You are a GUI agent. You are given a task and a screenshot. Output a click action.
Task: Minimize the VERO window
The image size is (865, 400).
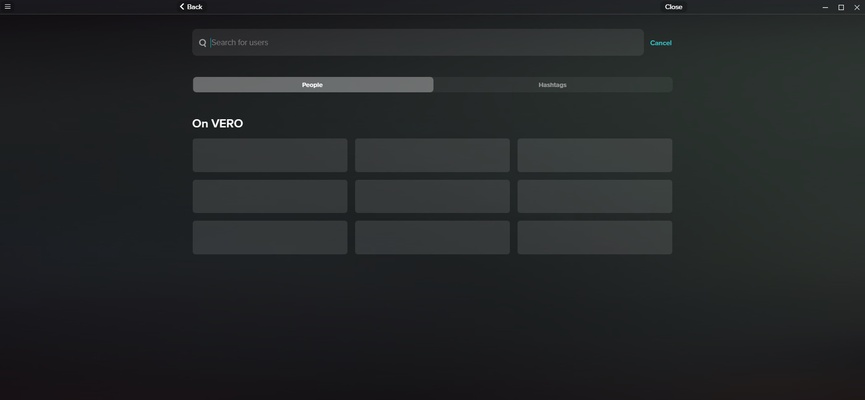[x=825, y=7]
